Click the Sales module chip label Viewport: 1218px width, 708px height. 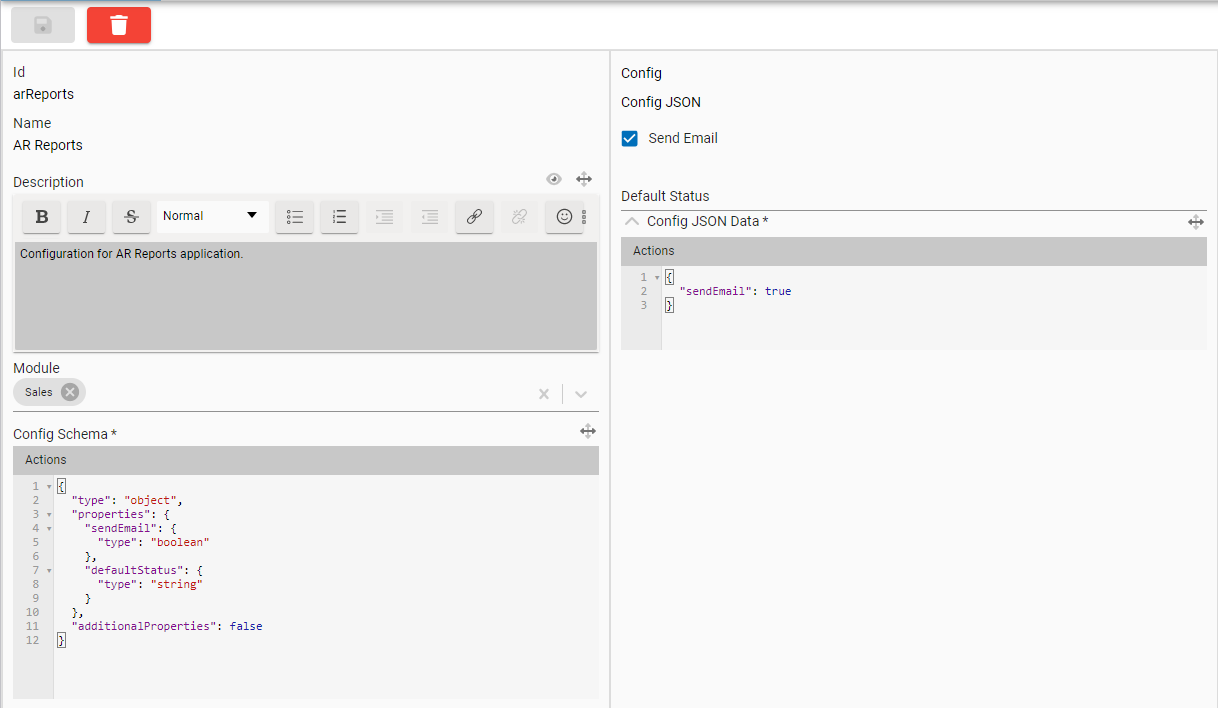(x=39, y=392)
